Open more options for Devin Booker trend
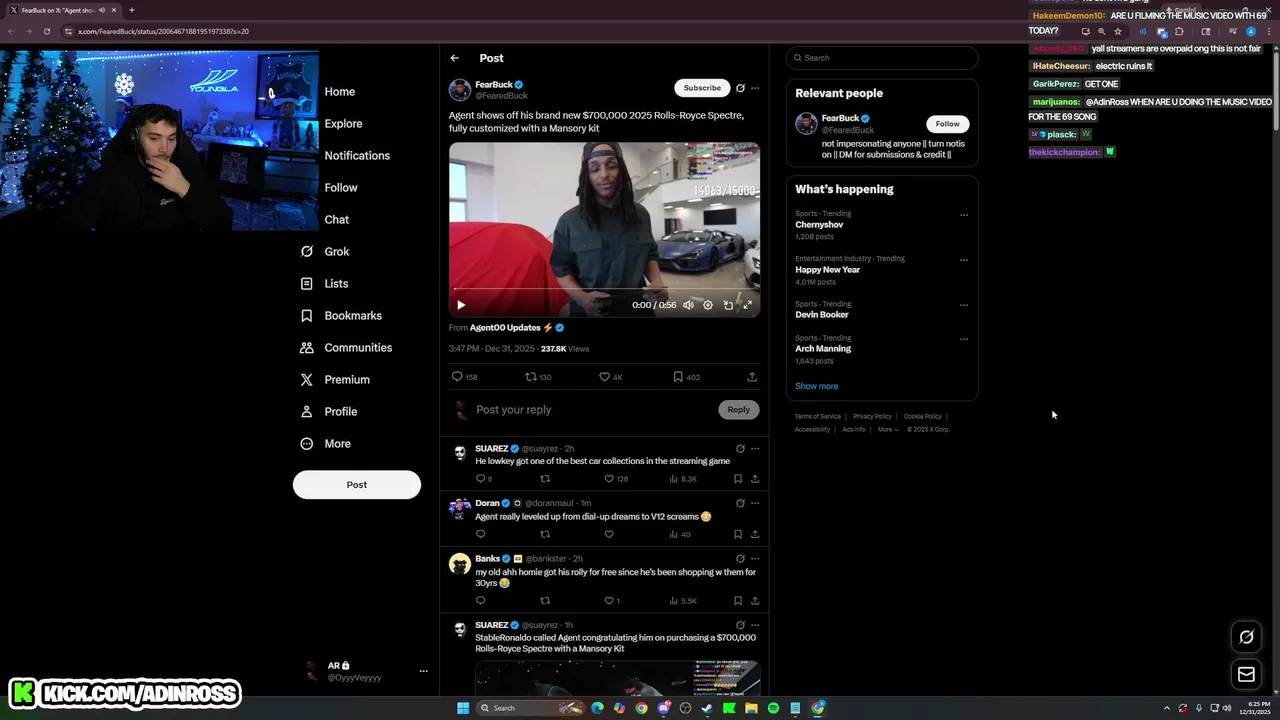The width and height of the screenshot is (1280, 720). coord(964,305)
